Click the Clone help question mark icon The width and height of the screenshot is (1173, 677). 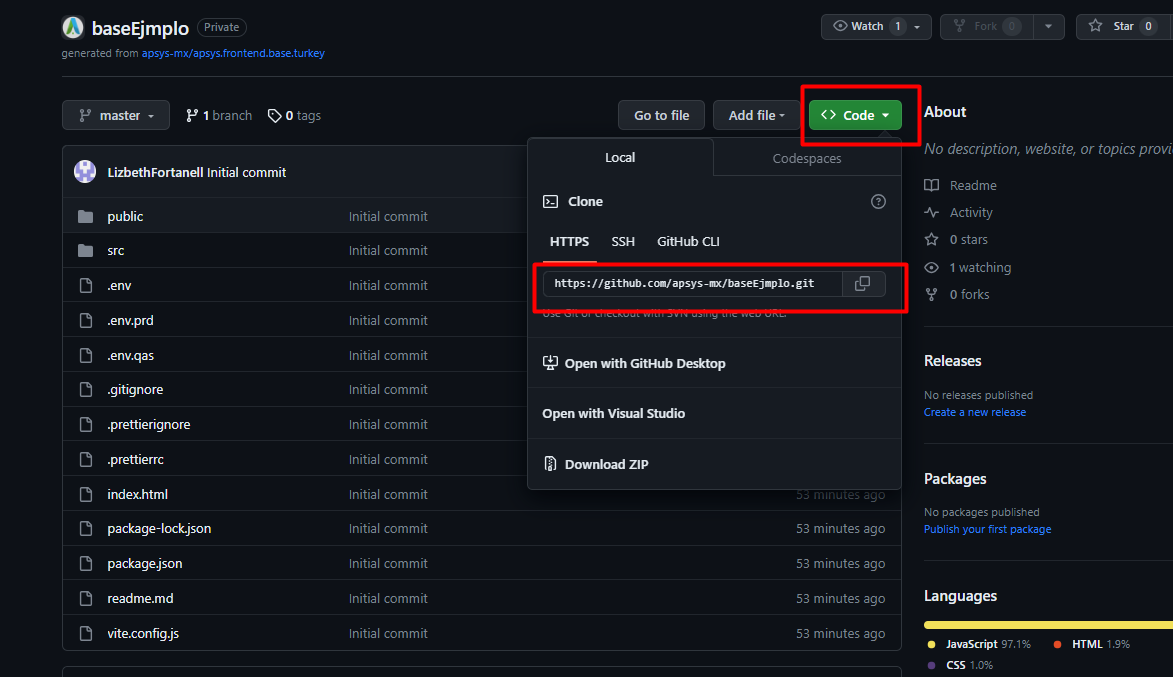pos(878,201)
